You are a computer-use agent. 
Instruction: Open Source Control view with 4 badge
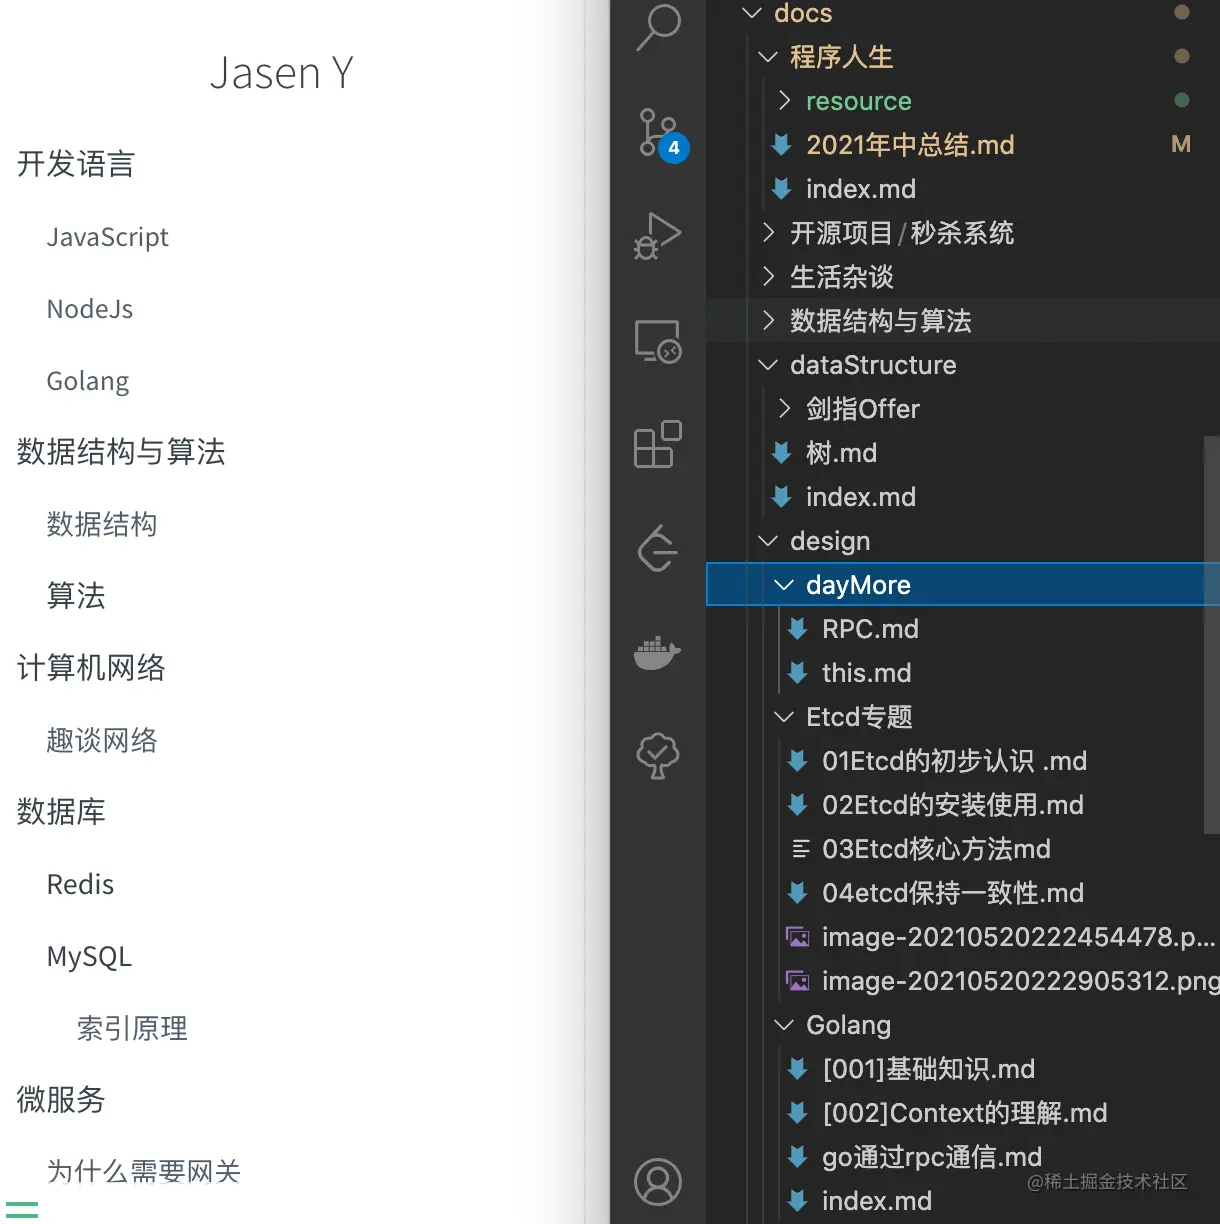[x=662, y=135]
